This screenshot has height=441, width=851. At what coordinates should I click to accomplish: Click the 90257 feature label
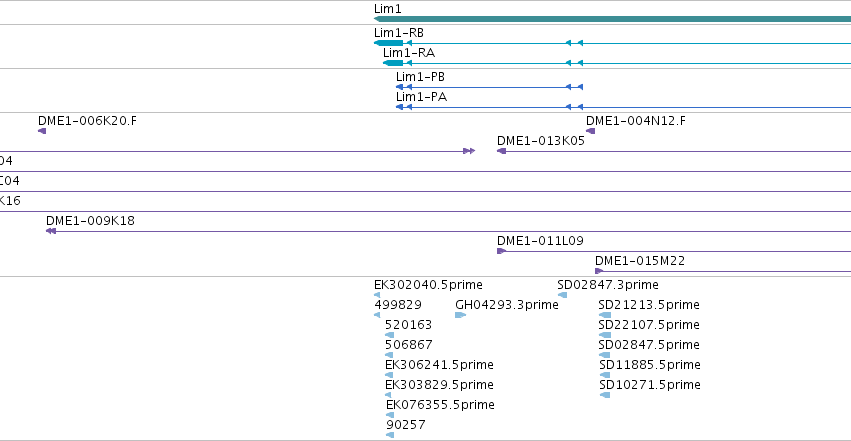tap(405, 425)
